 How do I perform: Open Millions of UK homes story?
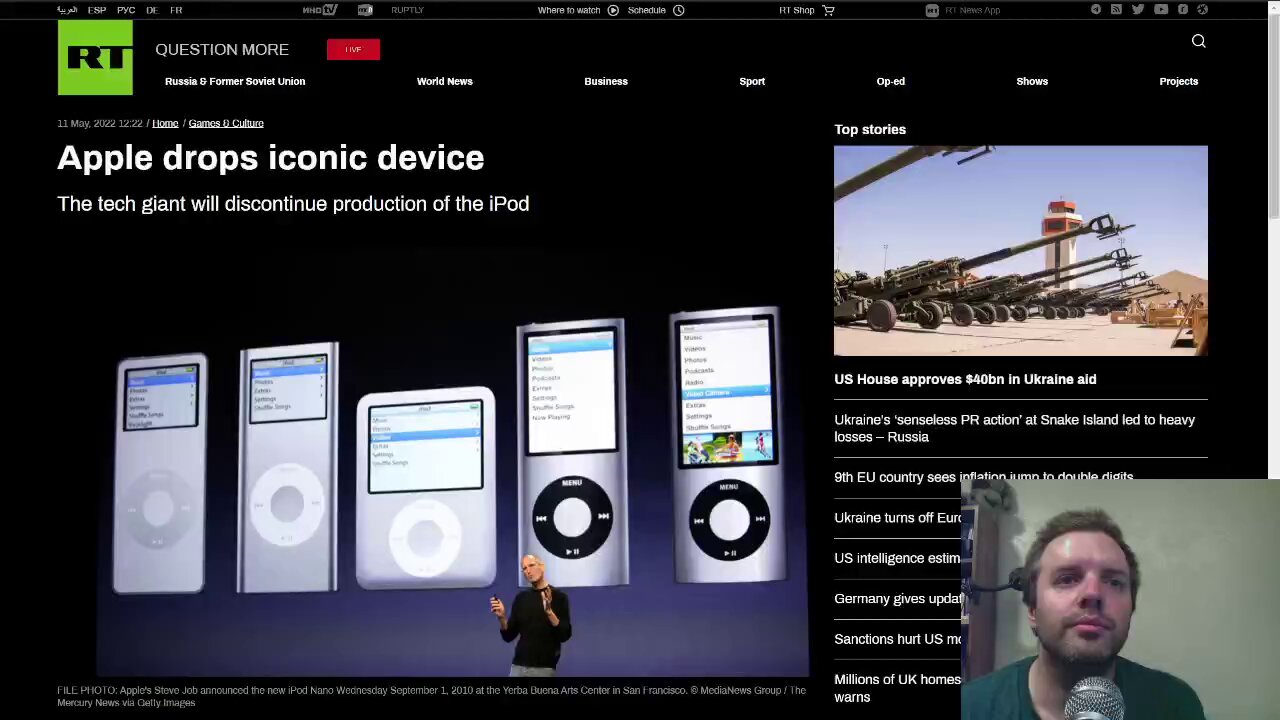(x=897, y=688)
